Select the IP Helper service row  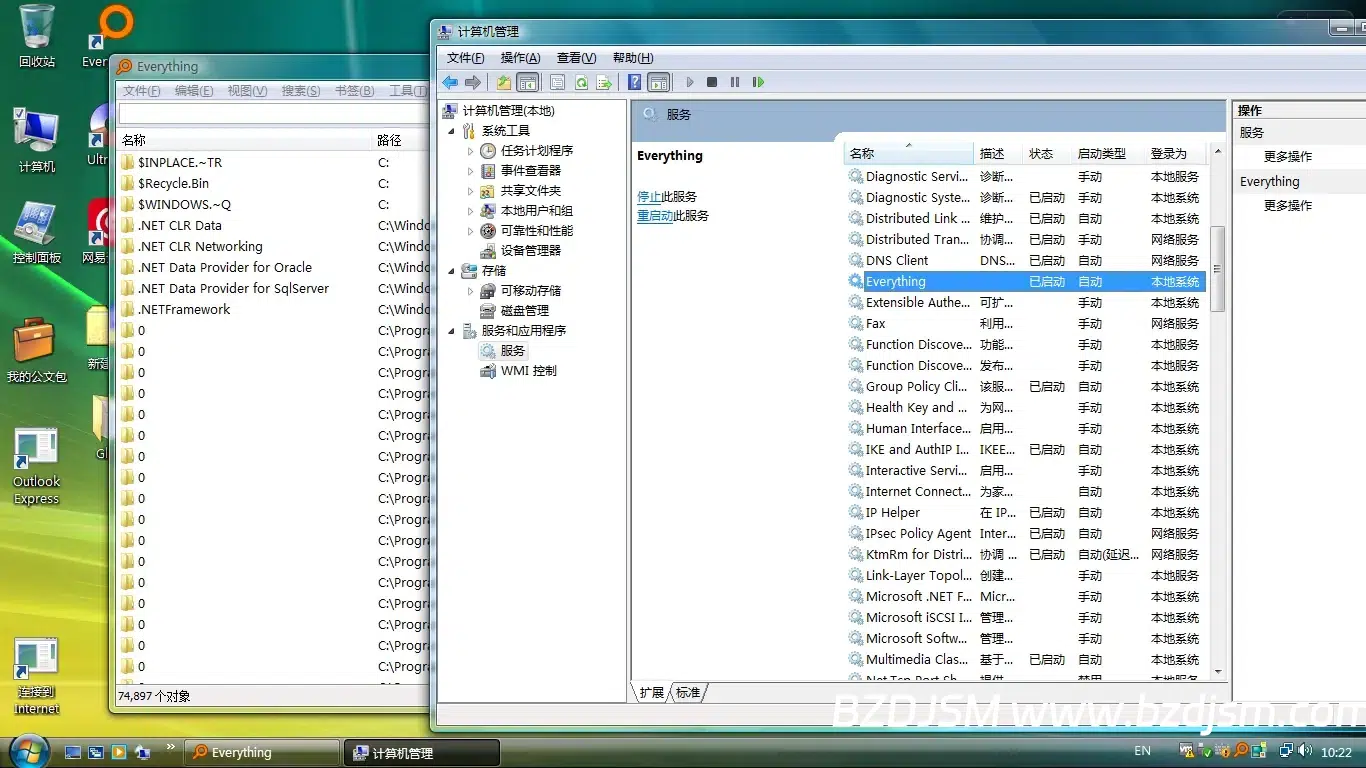(x=1026, y=513)
